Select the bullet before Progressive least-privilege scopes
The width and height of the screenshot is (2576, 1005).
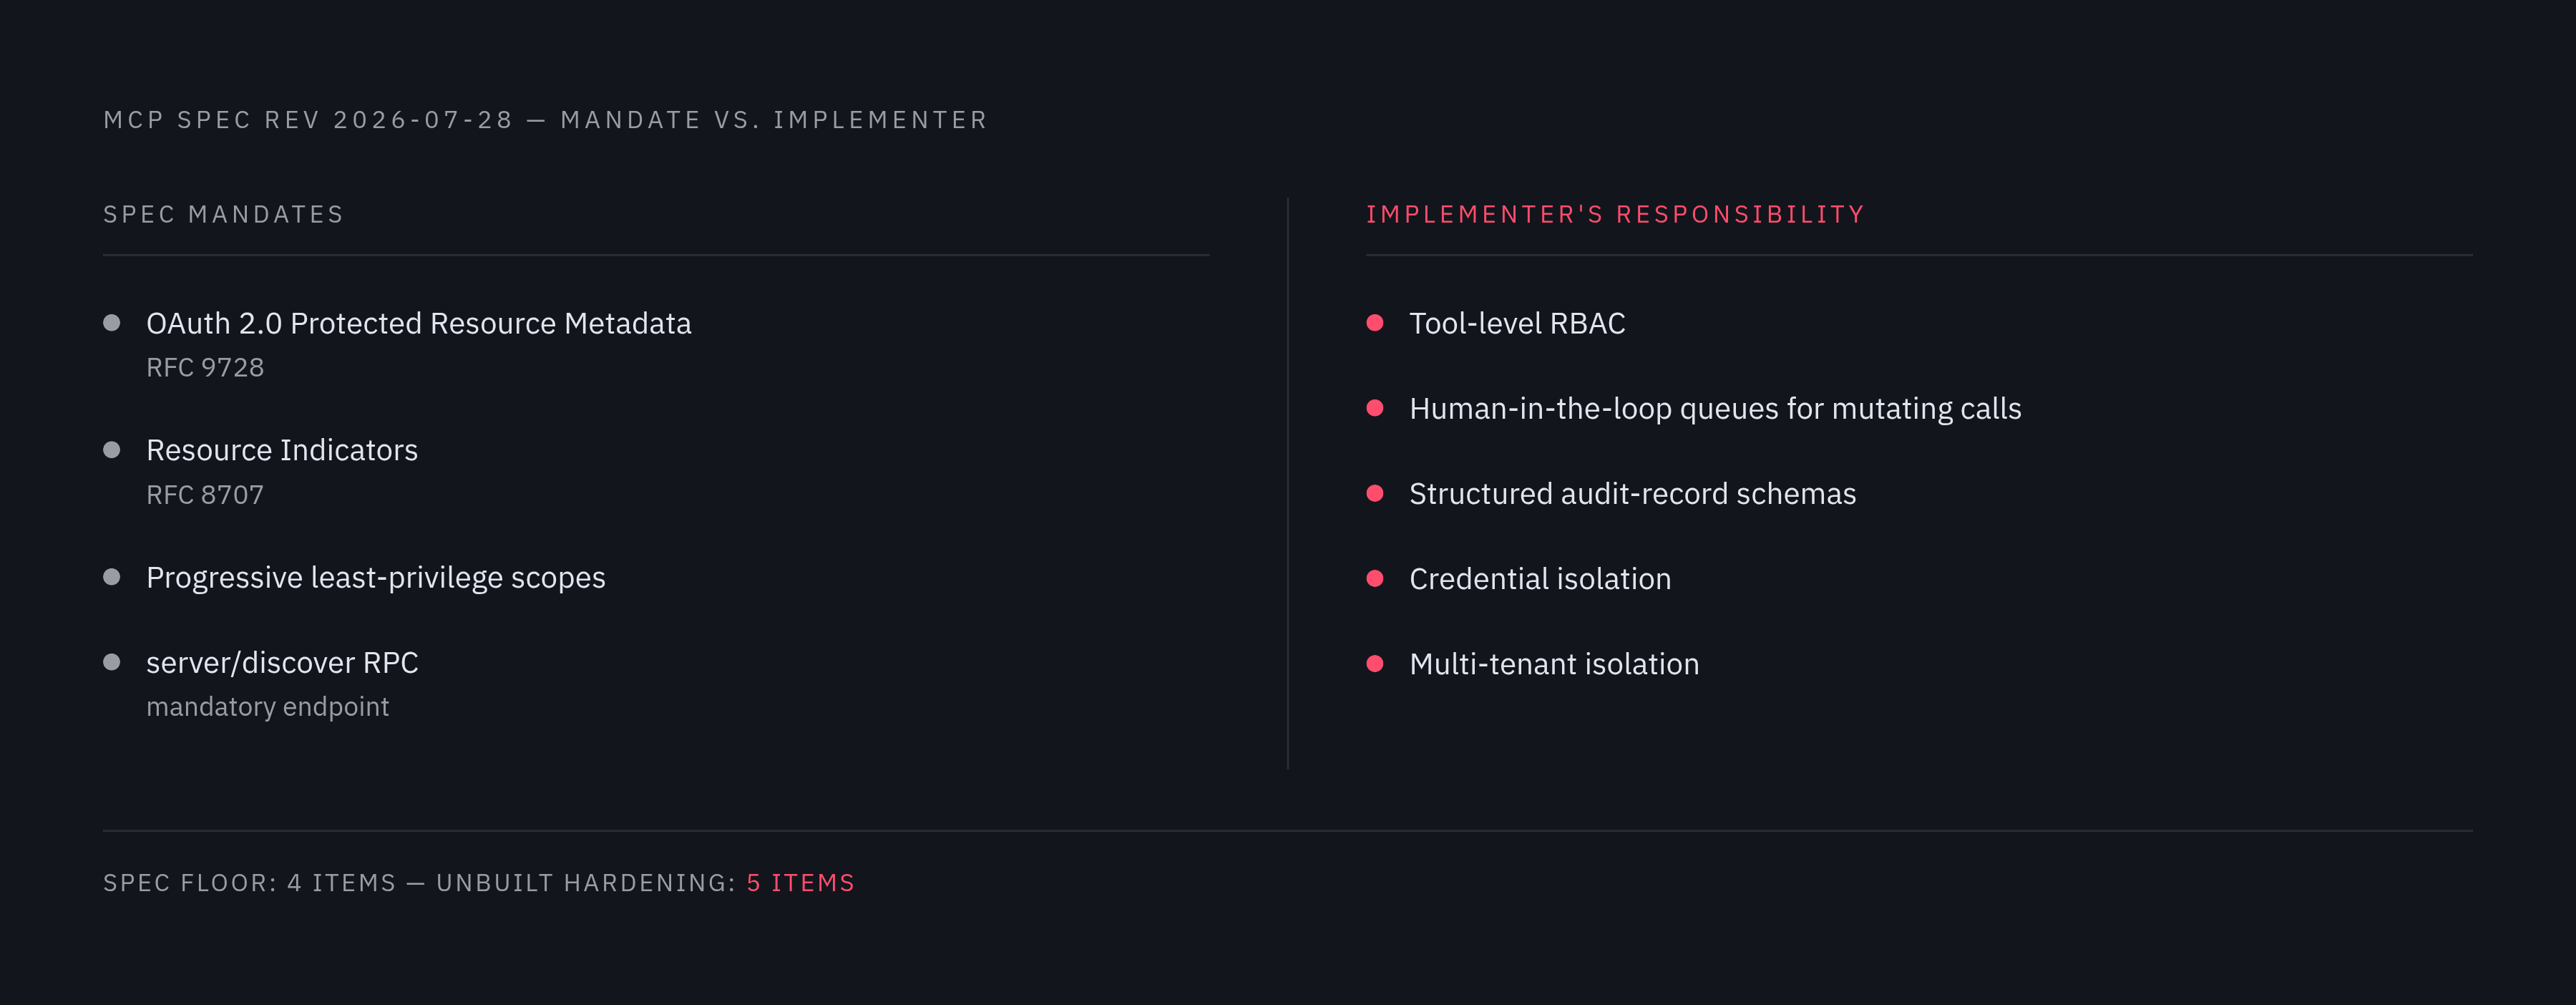(112, 577)
